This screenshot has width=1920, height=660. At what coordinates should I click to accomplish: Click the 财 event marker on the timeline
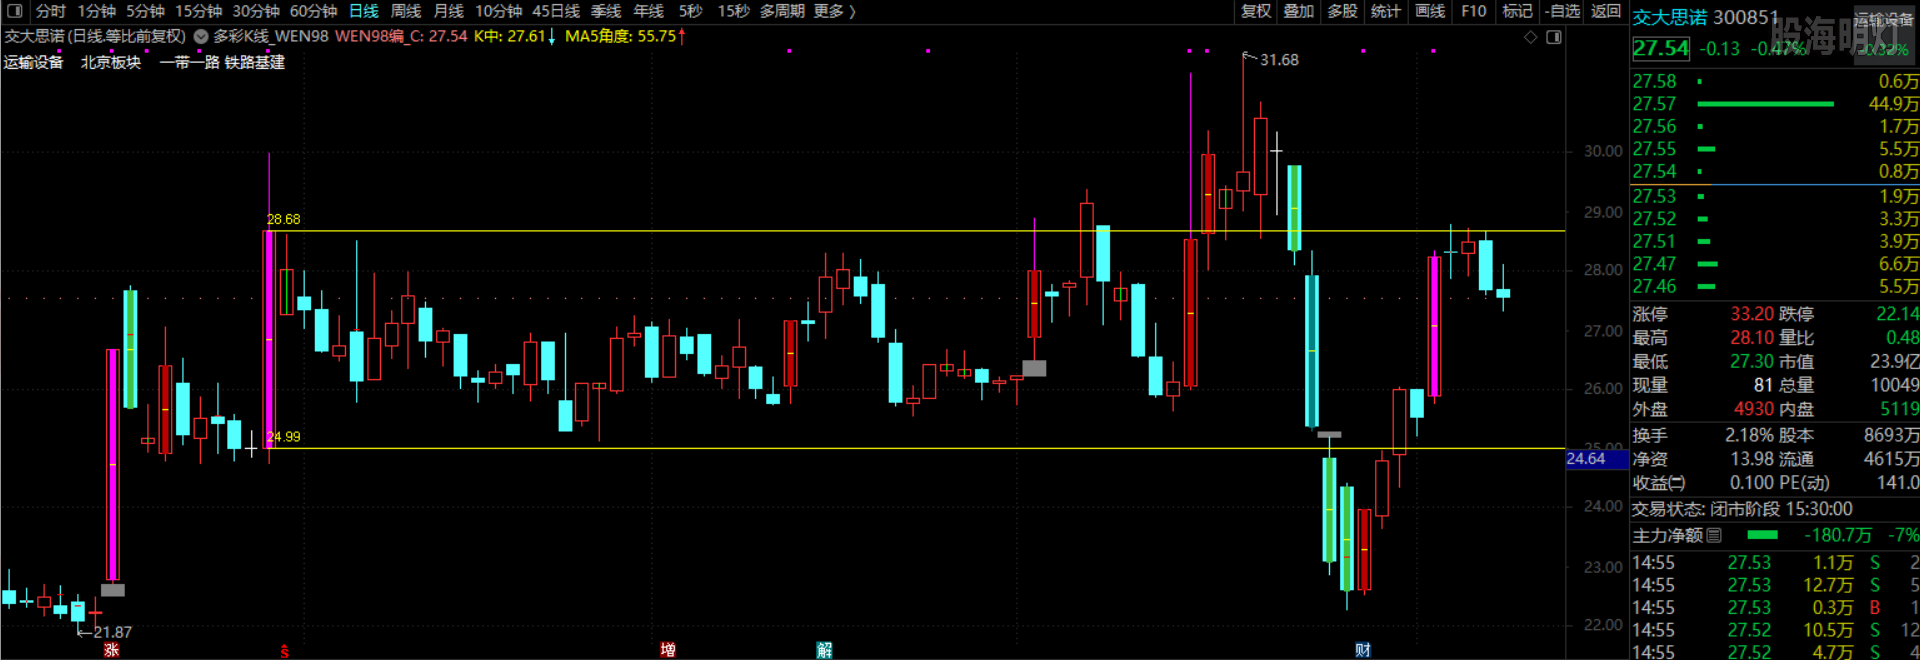point(1363,650)
